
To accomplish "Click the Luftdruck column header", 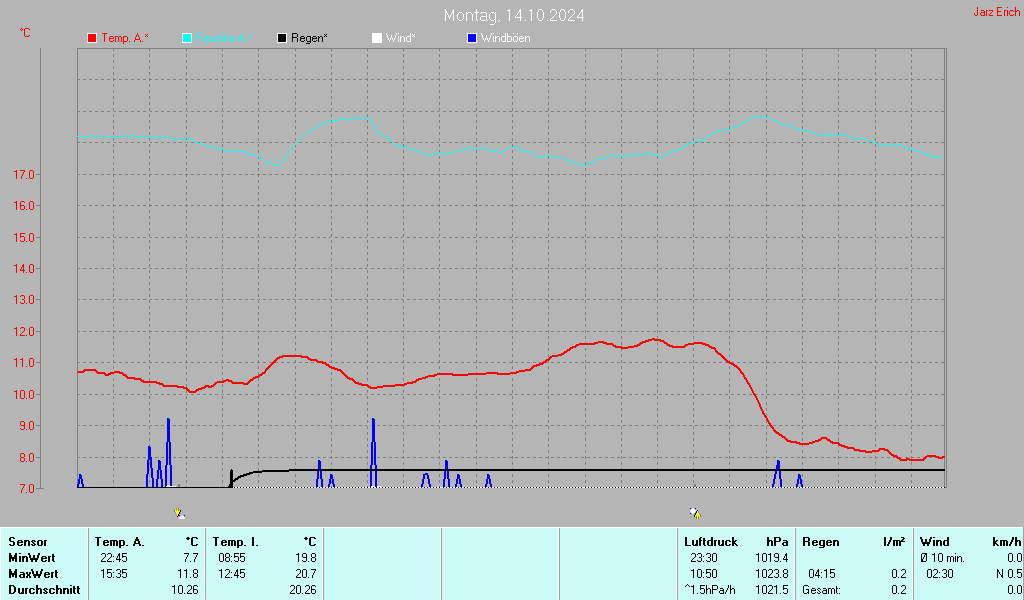I will click(711, 542).
